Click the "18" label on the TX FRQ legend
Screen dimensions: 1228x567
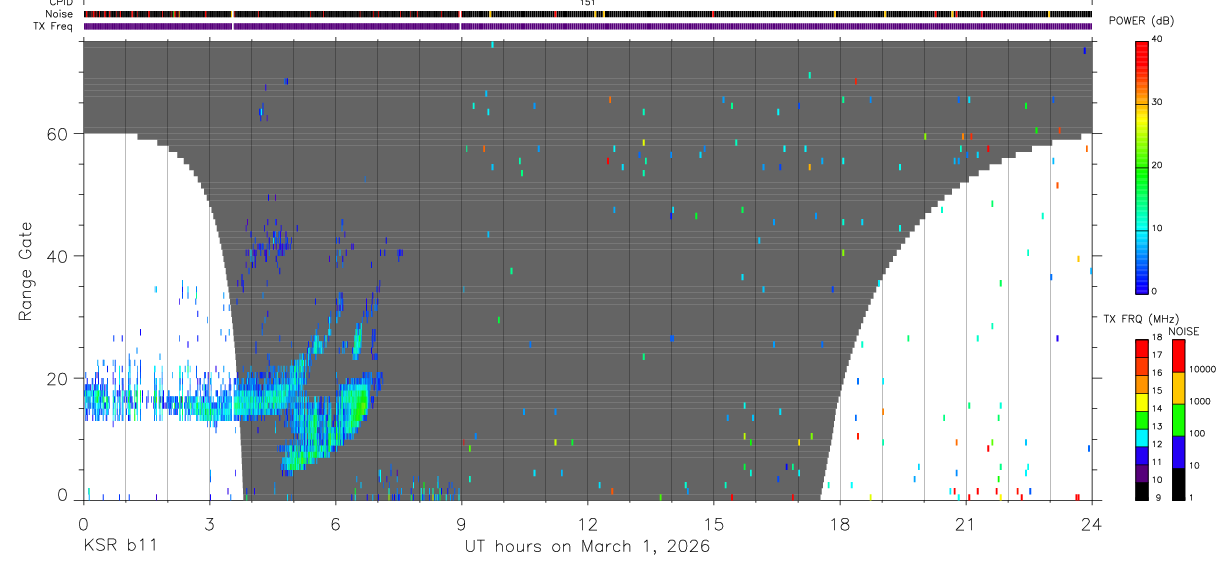tap(1157, 337)
